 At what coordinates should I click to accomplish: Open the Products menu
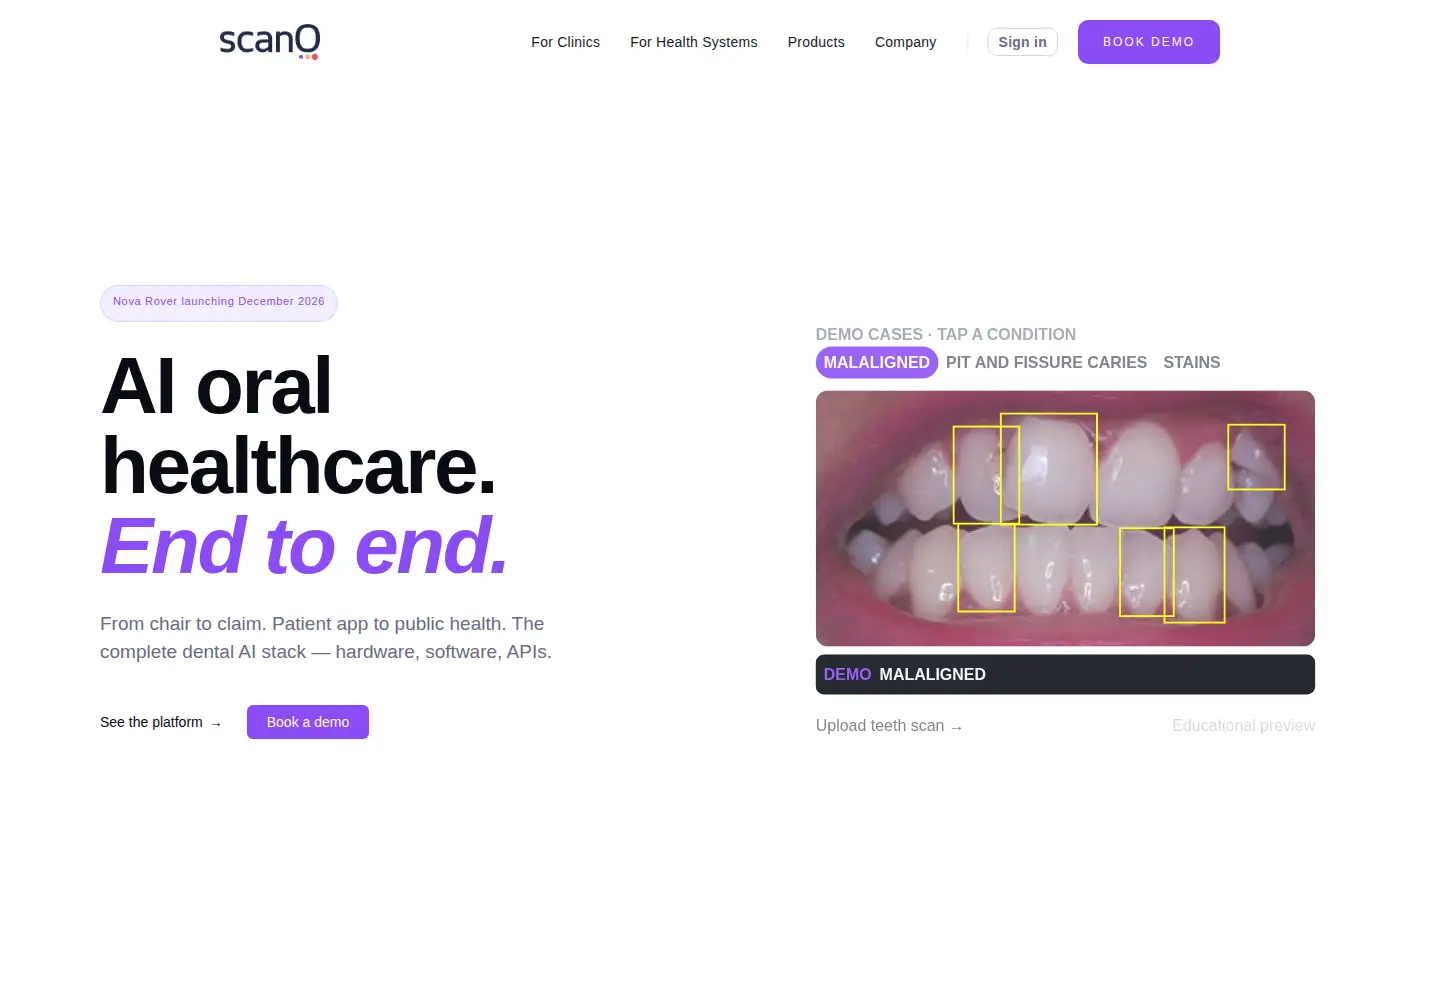click(x=816, y=42)
